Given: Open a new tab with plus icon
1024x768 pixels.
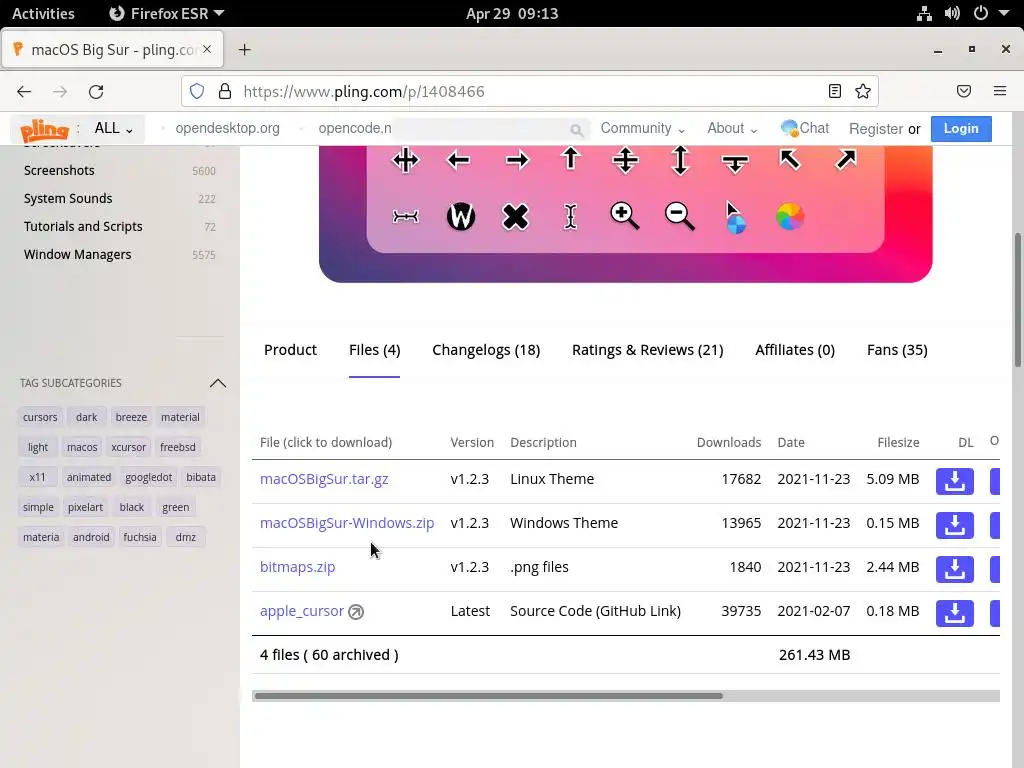Looking at the screenshot, I should [244, 50].
